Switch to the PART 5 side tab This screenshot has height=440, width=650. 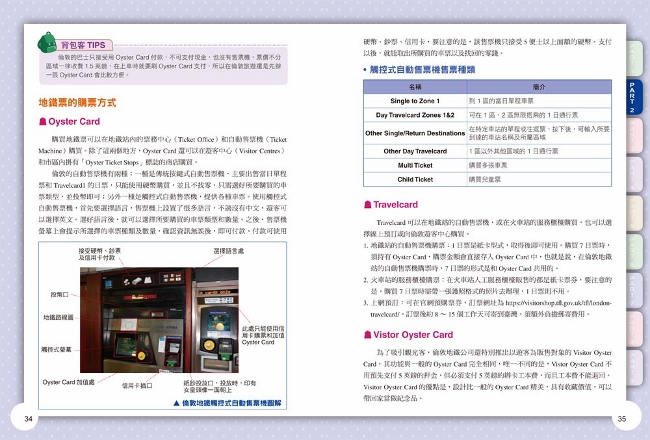tap(634, 213)
